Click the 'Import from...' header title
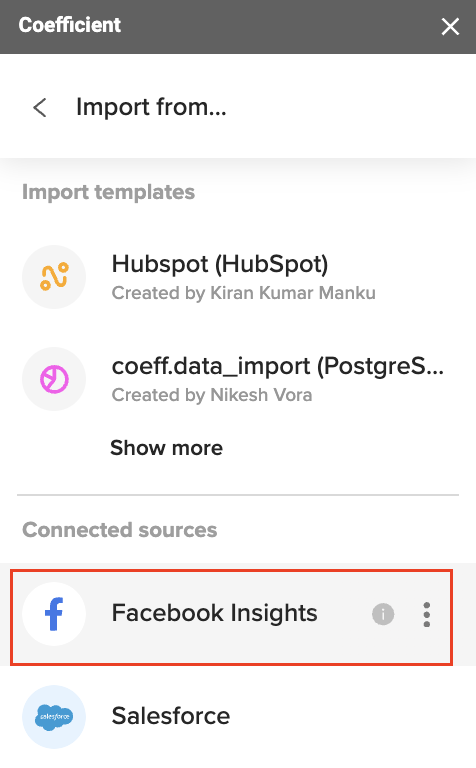The width and height of the screenshot is (476, 768). [151, 107]
